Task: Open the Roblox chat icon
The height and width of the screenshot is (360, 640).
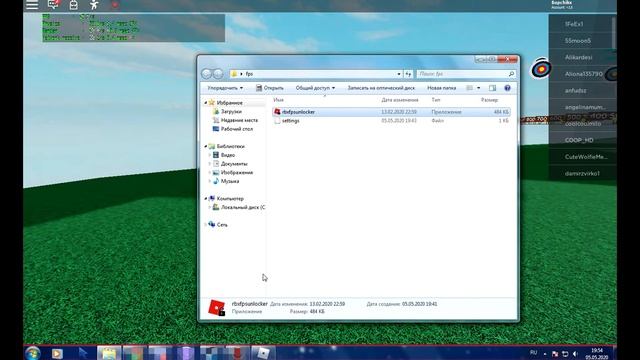Action: pos(53,4)
